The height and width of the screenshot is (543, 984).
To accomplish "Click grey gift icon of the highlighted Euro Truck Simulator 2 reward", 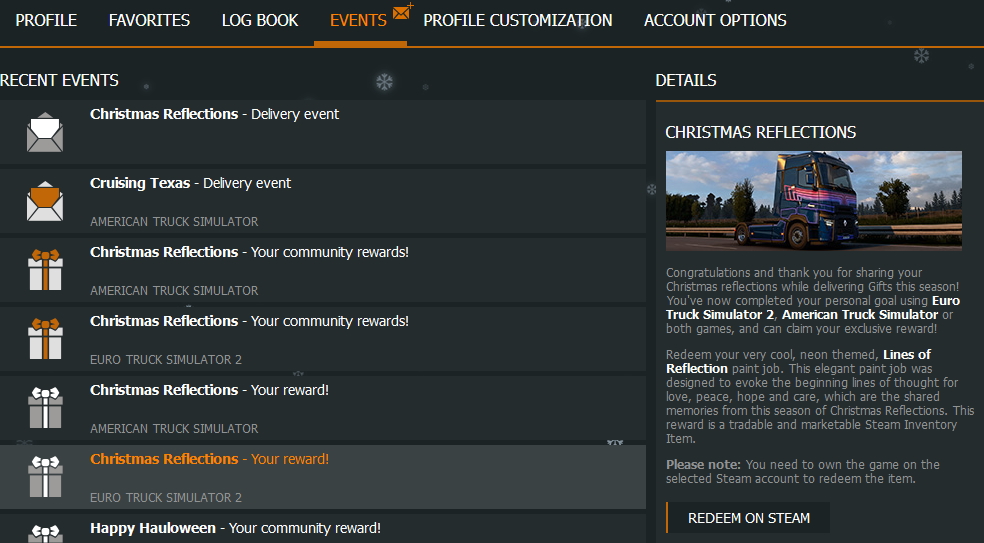I will 45,477.
